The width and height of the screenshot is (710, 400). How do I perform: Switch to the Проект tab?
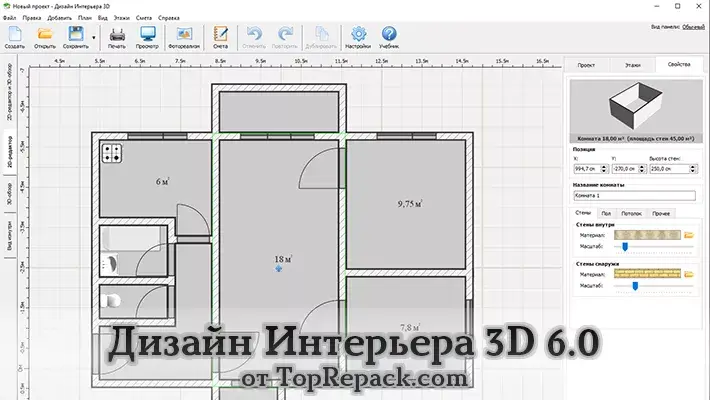[586, 65]
